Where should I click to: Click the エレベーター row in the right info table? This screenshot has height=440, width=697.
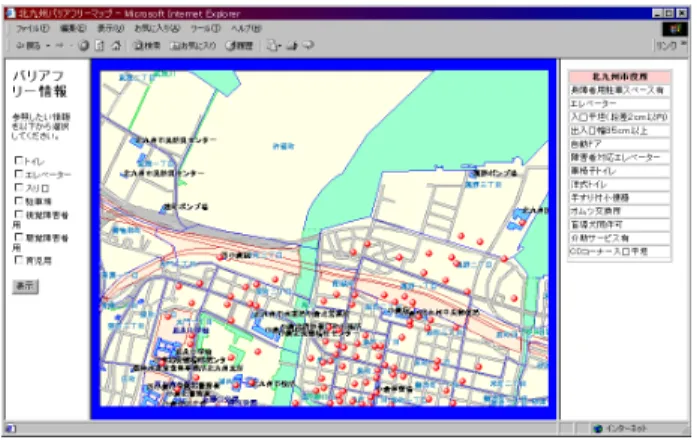click(620, 104)
